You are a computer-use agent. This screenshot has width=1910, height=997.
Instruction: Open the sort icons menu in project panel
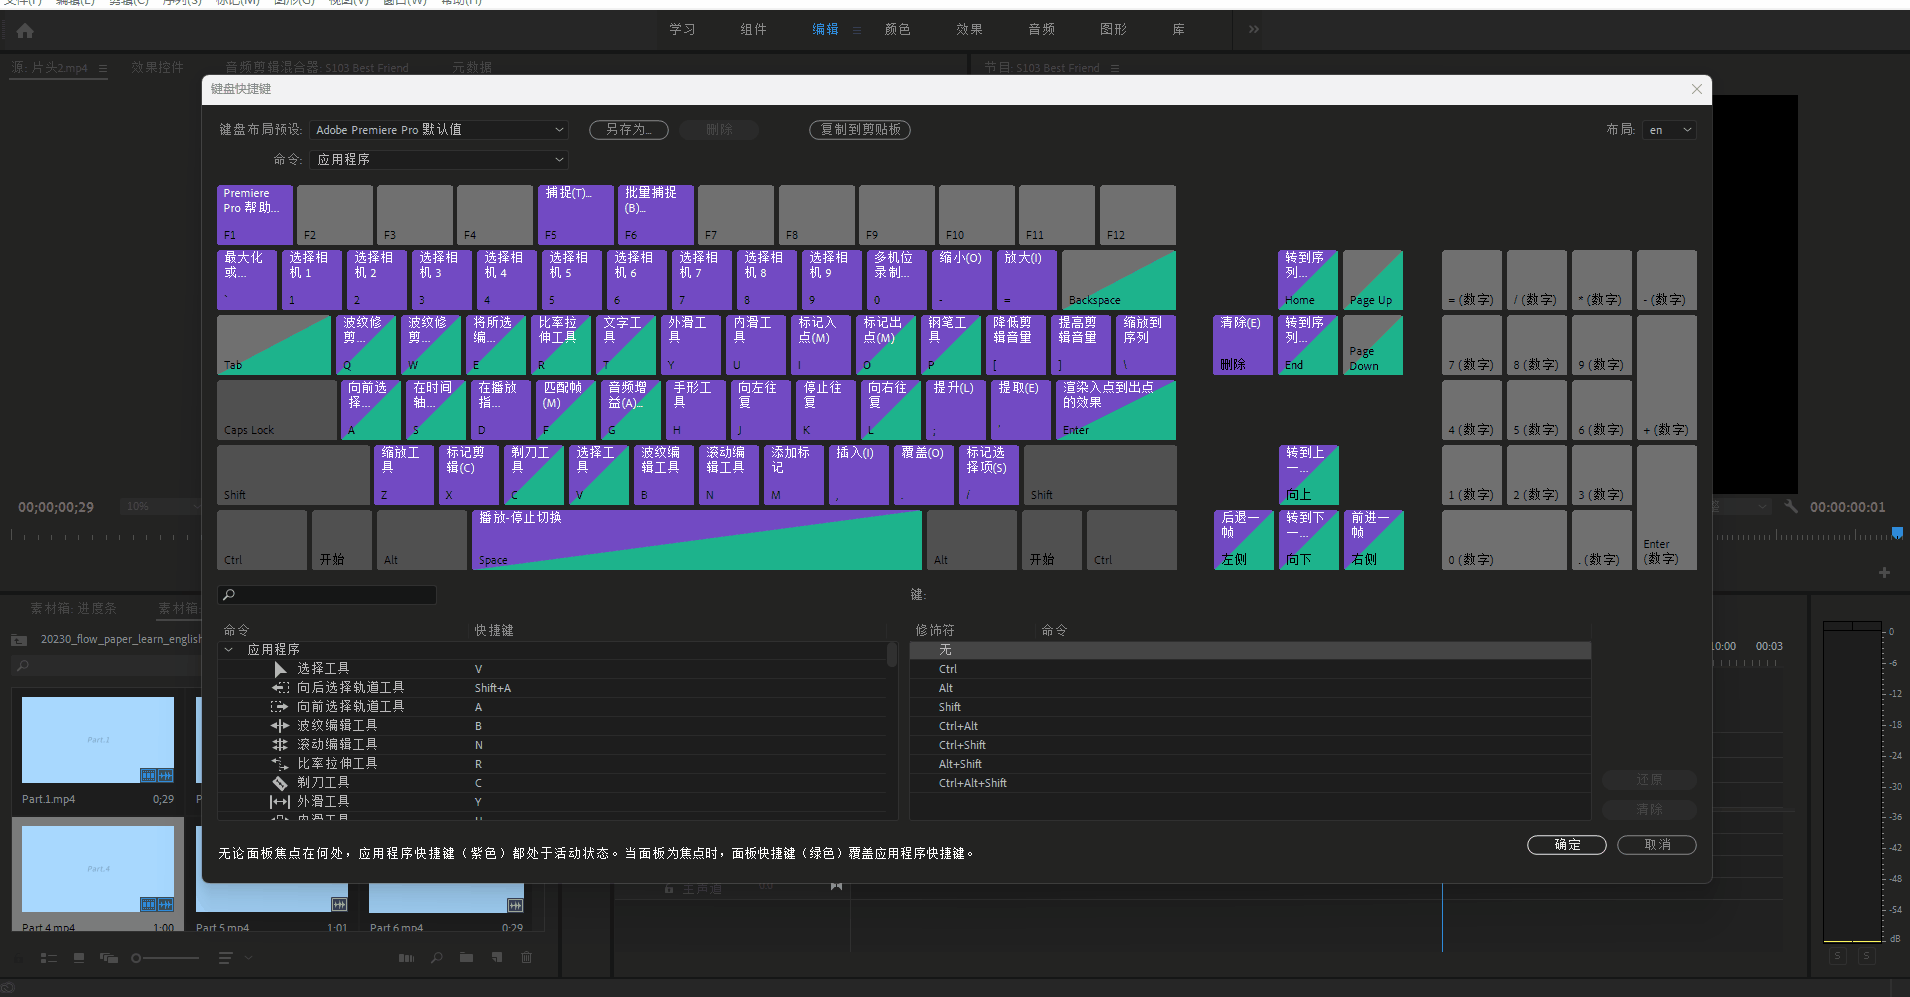[x=225, y=958]
